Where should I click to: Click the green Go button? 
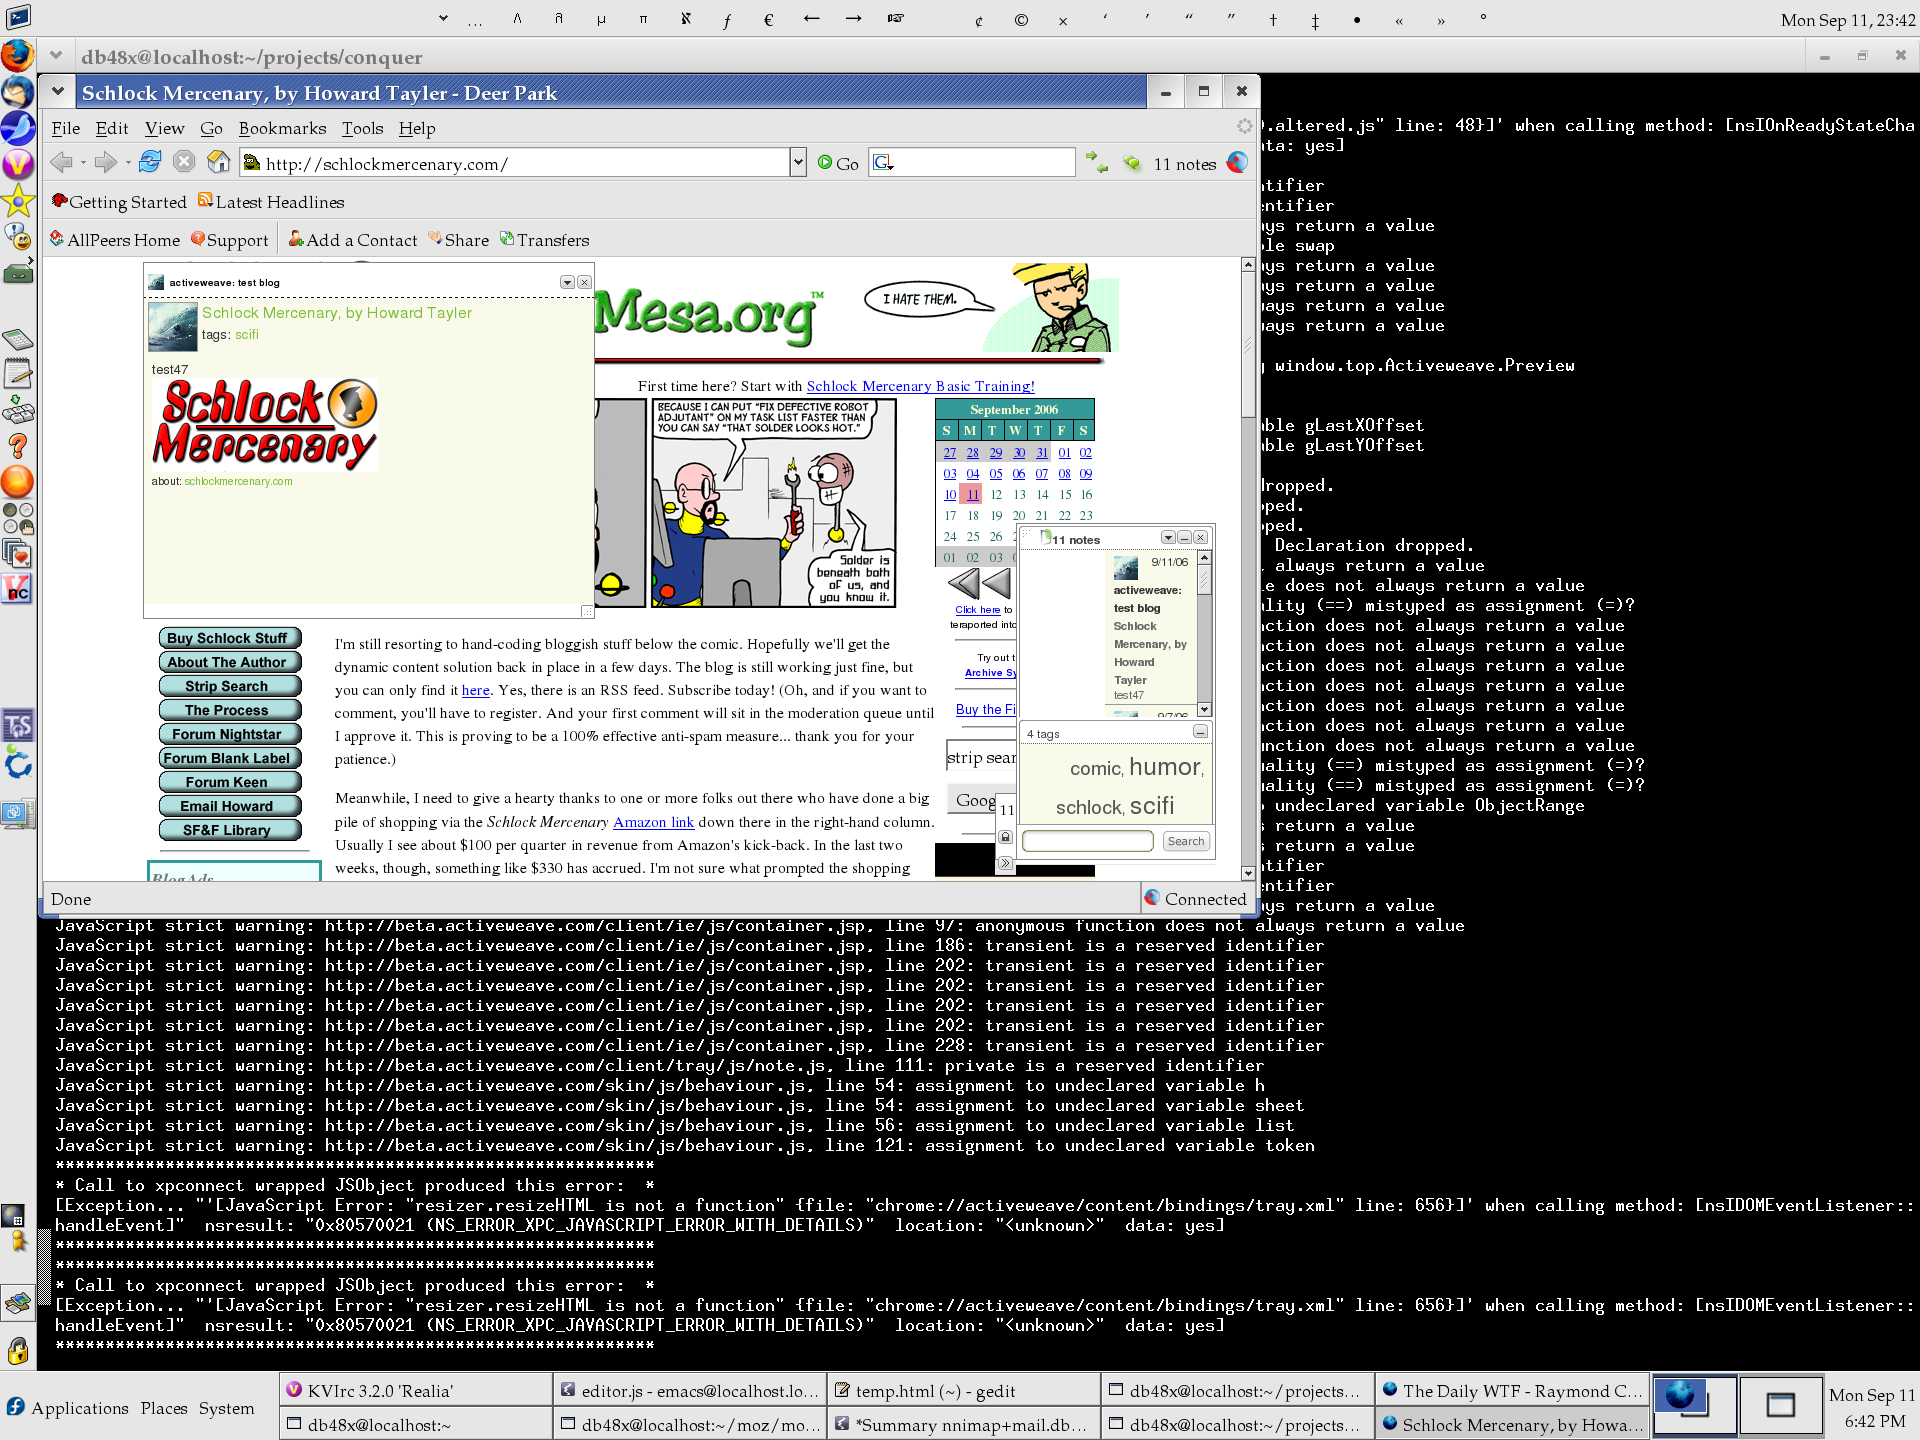pos(838,163)
